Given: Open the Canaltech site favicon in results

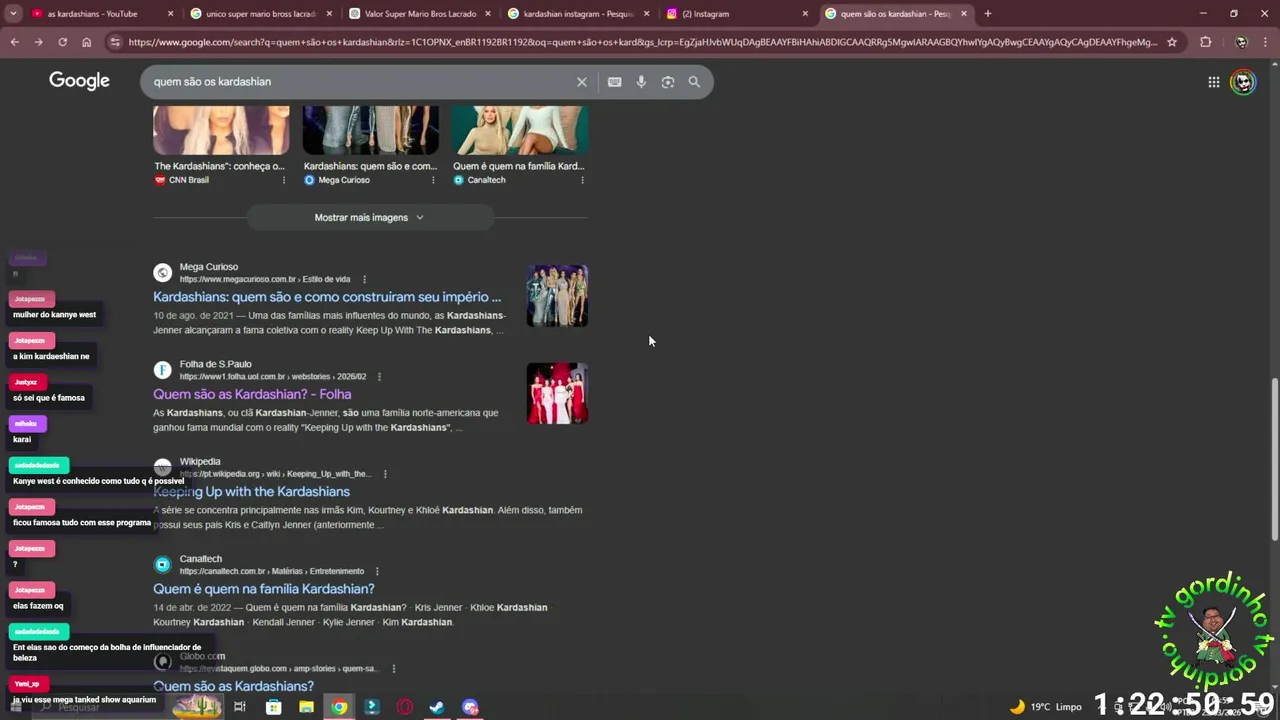Looking at the screenshot, I should click(162, 565).
